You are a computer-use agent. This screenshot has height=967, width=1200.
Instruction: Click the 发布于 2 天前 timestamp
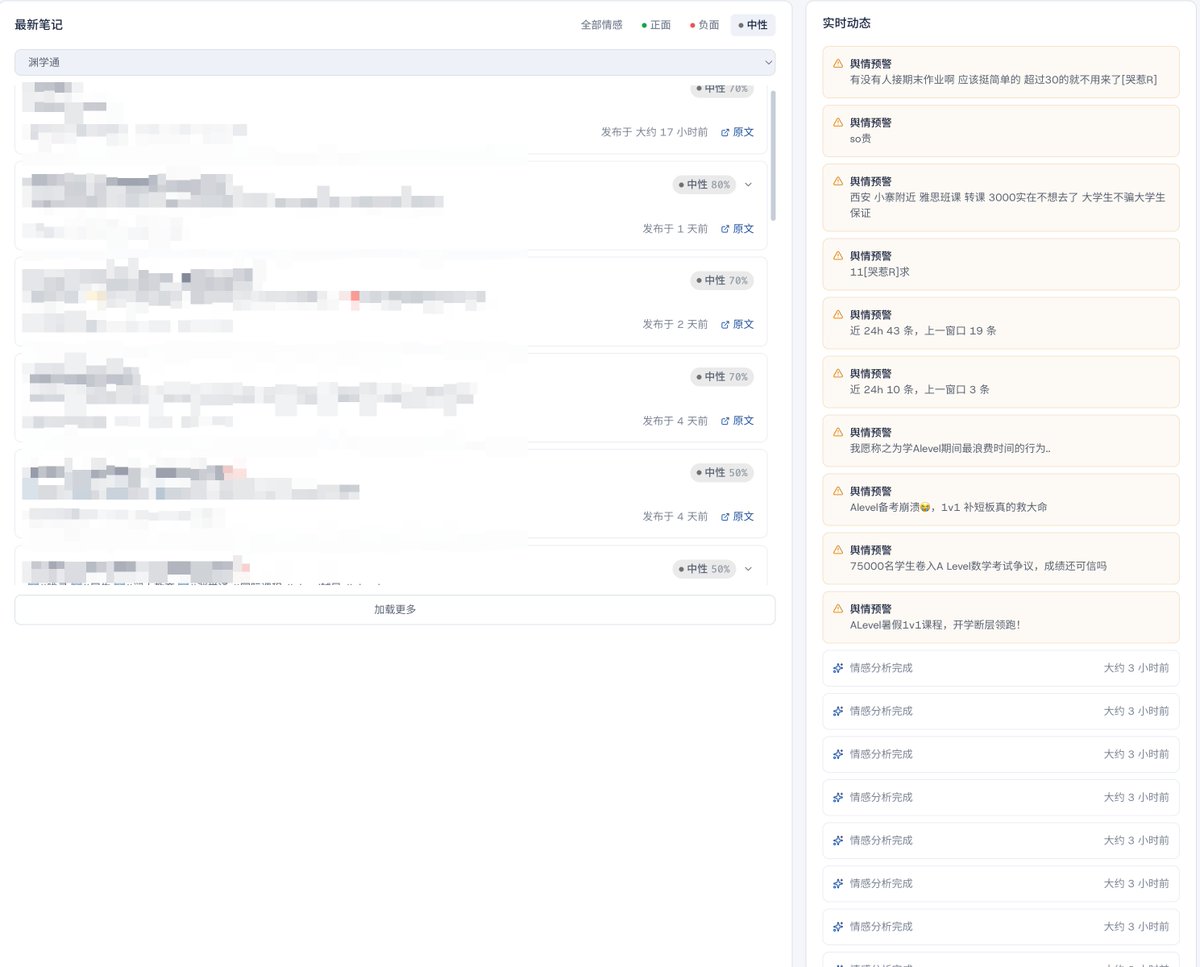675,324
